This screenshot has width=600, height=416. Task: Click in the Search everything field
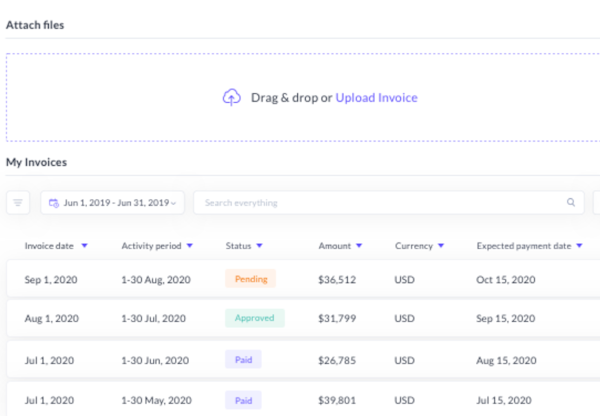[380, 203]
